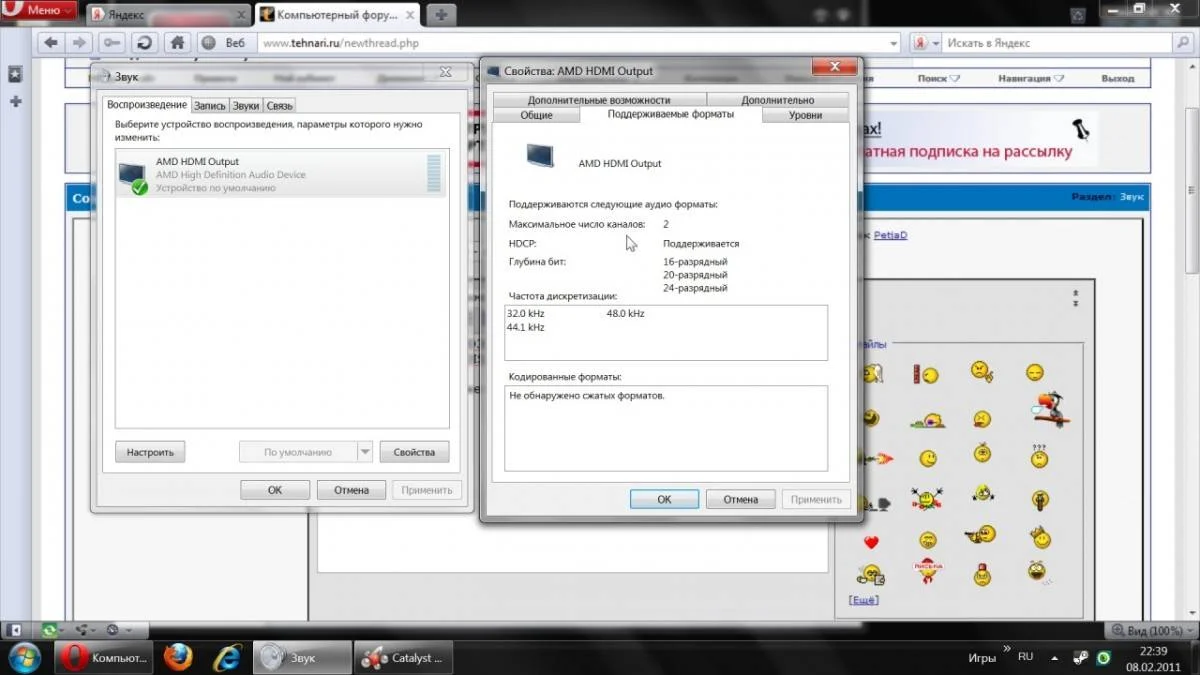
Task: Insert the crowned king smiley
Action: (x=1041, y=537)
